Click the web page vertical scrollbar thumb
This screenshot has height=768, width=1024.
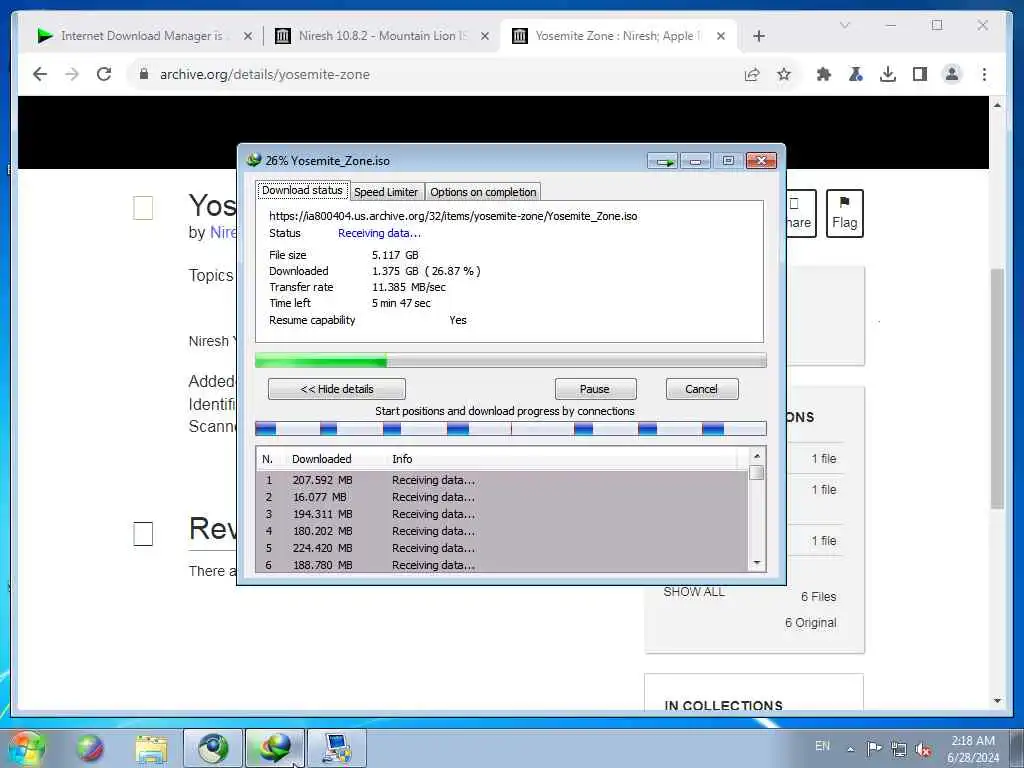997,388
